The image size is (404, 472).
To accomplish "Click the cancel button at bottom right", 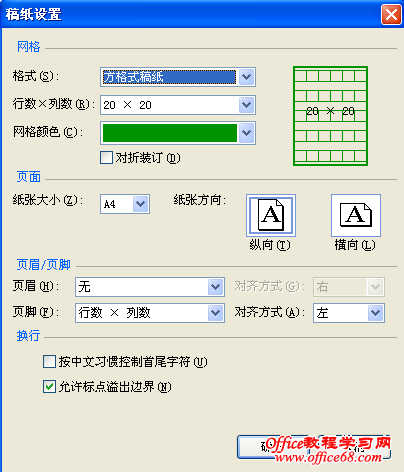I will (x=354, y=447).
